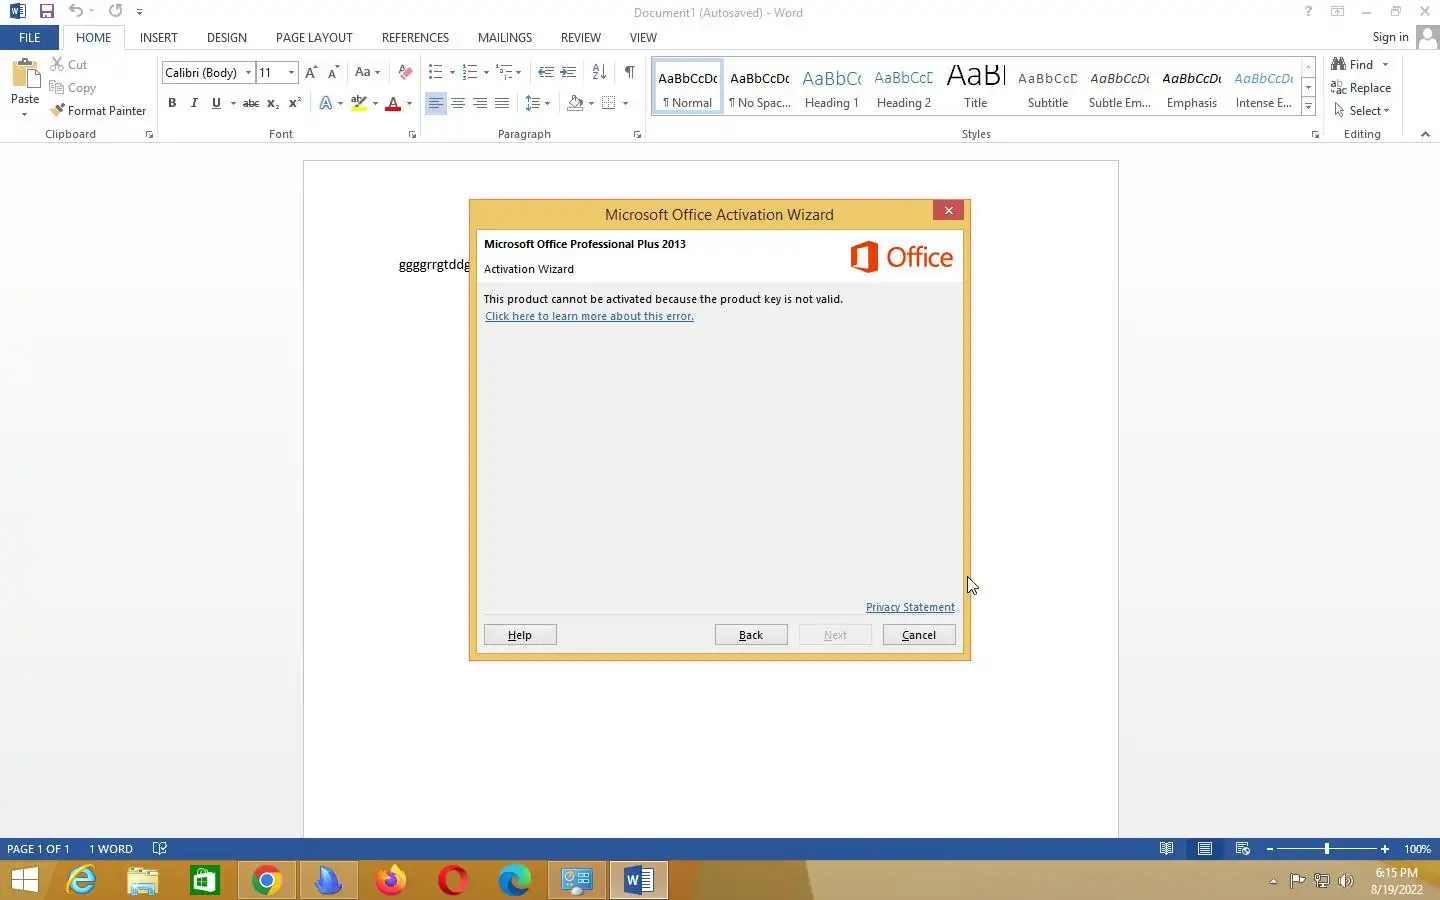
Task: Open the Bullets list dropdown arrow
Action: coord(452,72)
